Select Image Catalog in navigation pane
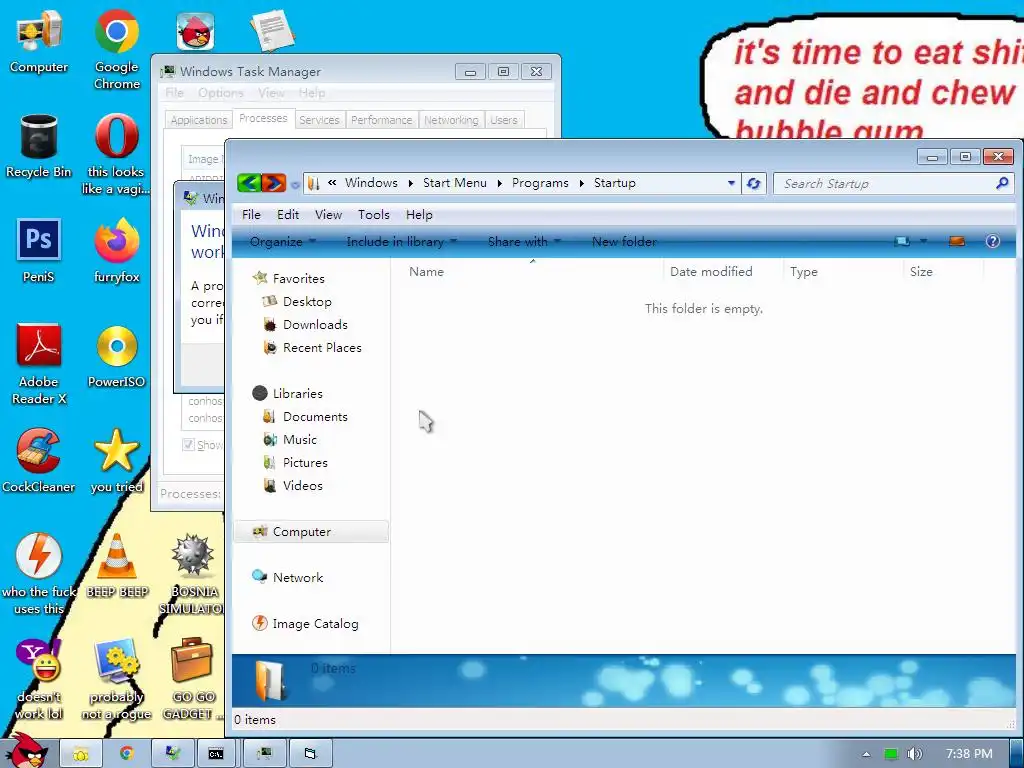1024x768 pixels. coord(305,624)
